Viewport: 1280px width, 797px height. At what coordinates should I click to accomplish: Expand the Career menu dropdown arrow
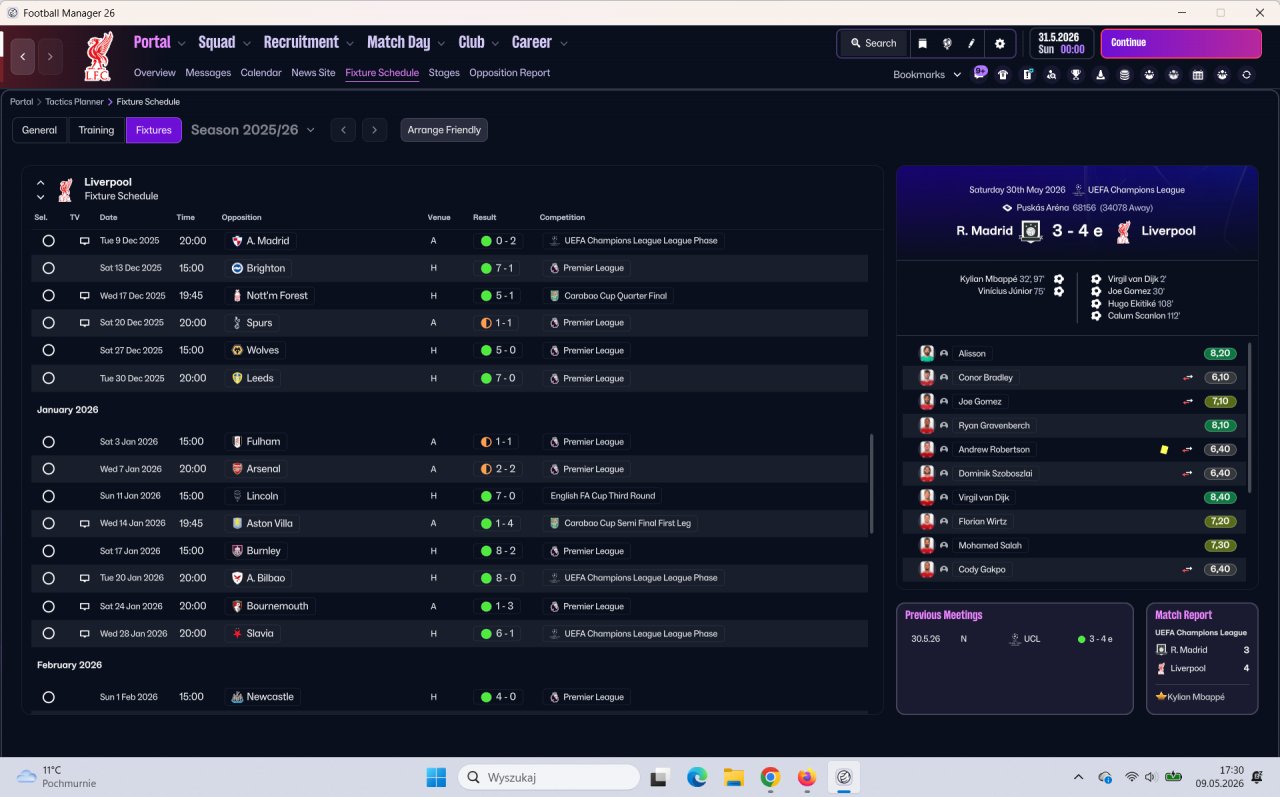coord(563,43)
